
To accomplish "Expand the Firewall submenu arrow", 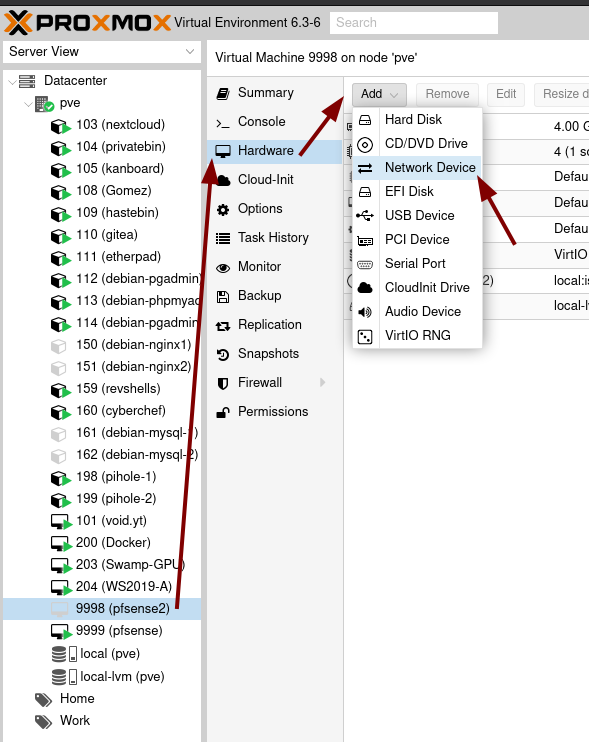I will coord(323,382).
